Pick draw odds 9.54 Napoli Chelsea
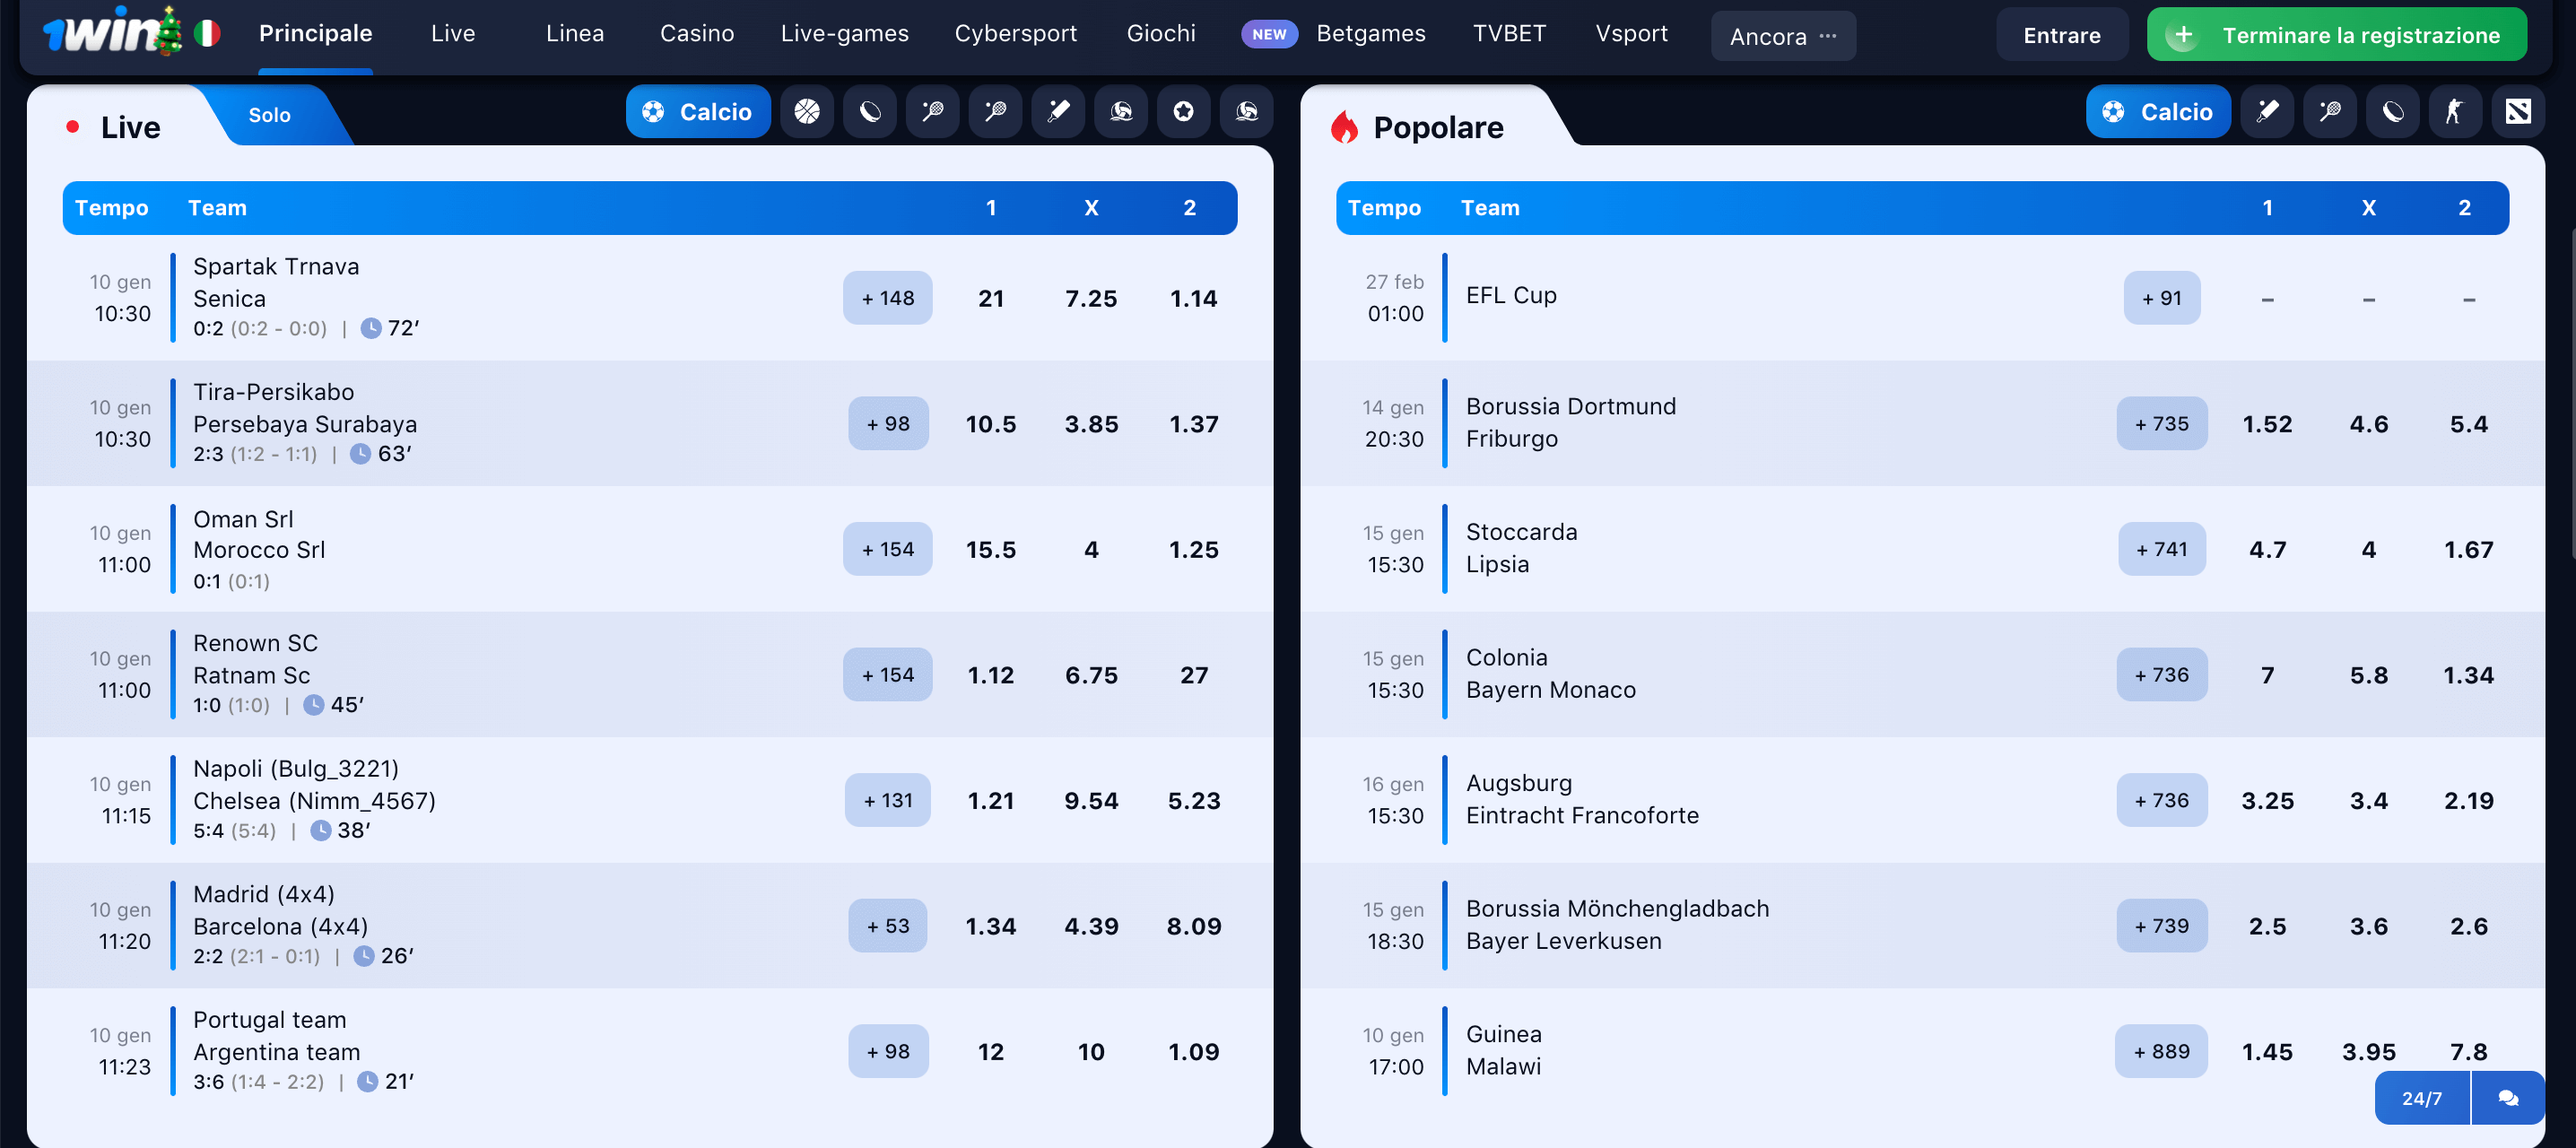Viewport: 2576px width, 1148px height. [1091, 801]
